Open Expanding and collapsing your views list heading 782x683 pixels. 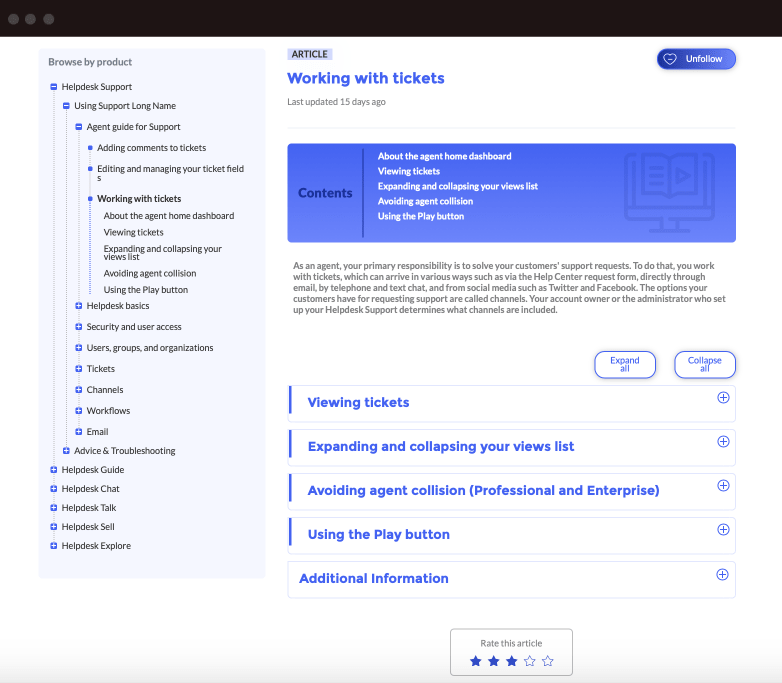(x=441, y=446)
